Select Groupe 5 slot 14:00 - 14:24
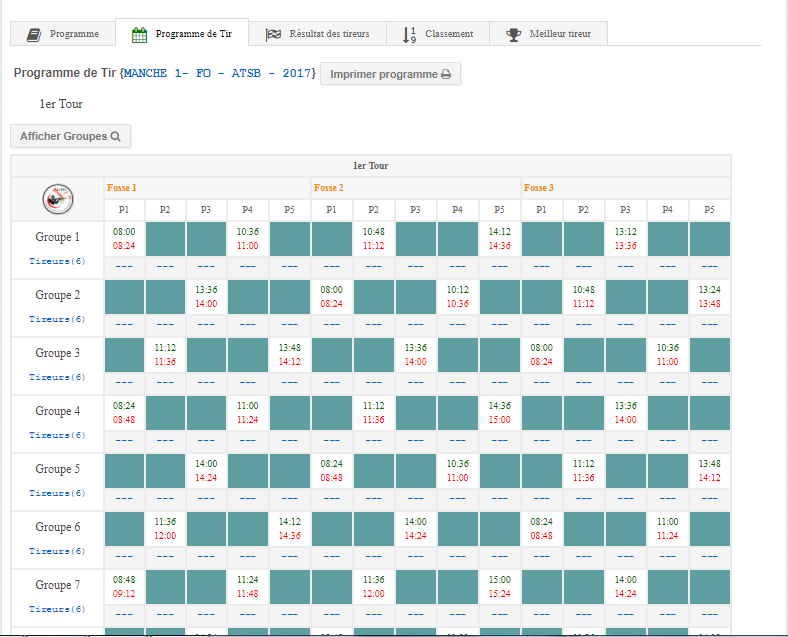The image size is (788, 637). point(206,471)
